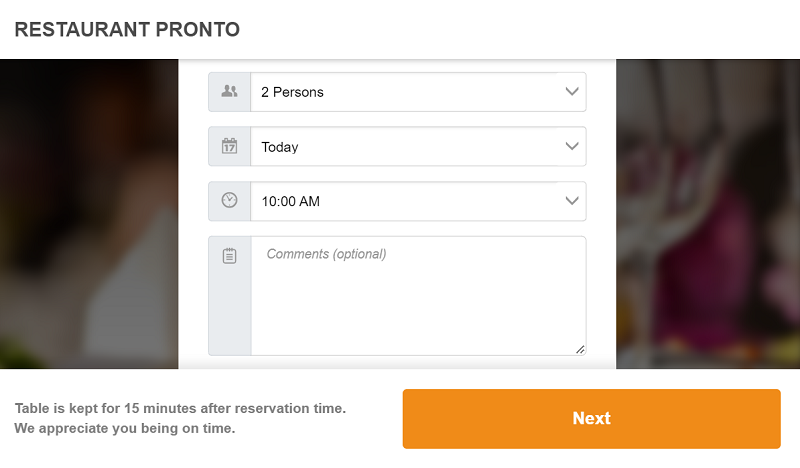Click the clock time icon

(x=230, y=201)
